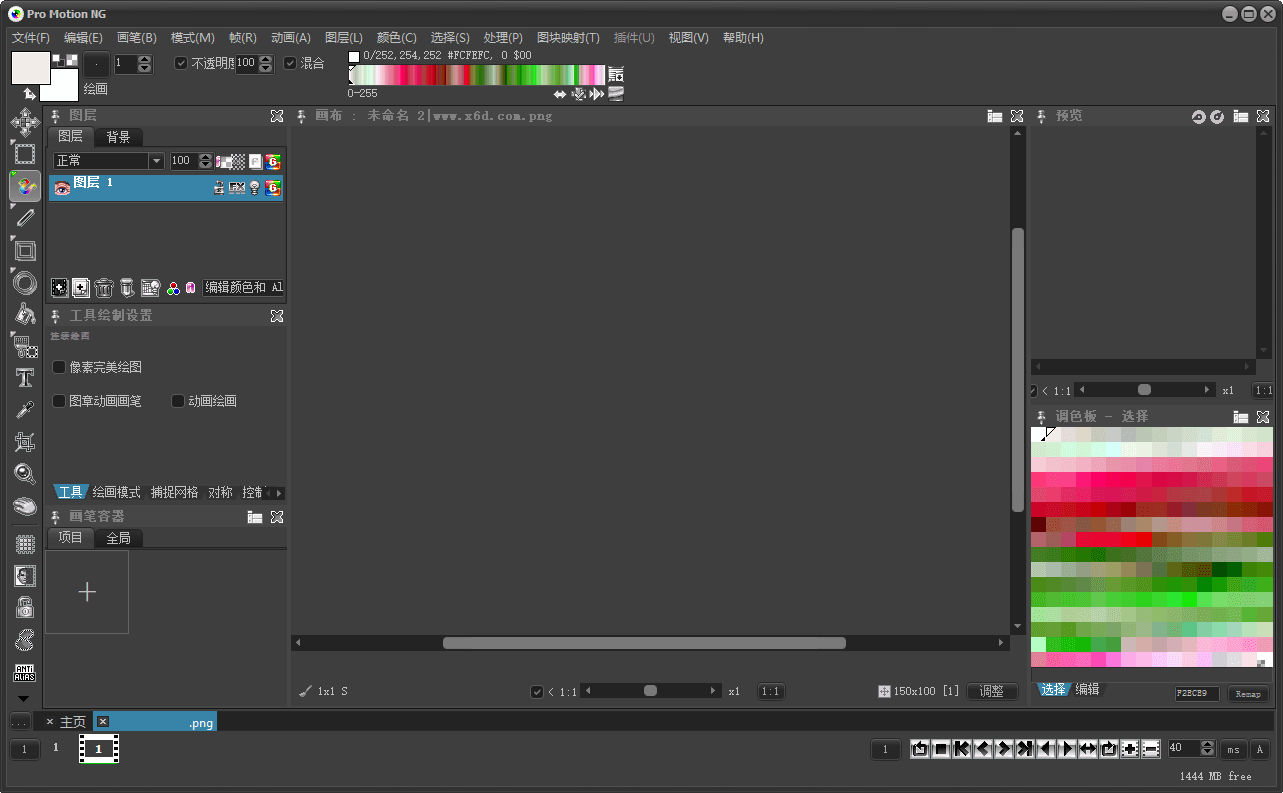Click the 编辑颜色和 Alpha button
The image size is (1283, 793).
pos(243,287)
